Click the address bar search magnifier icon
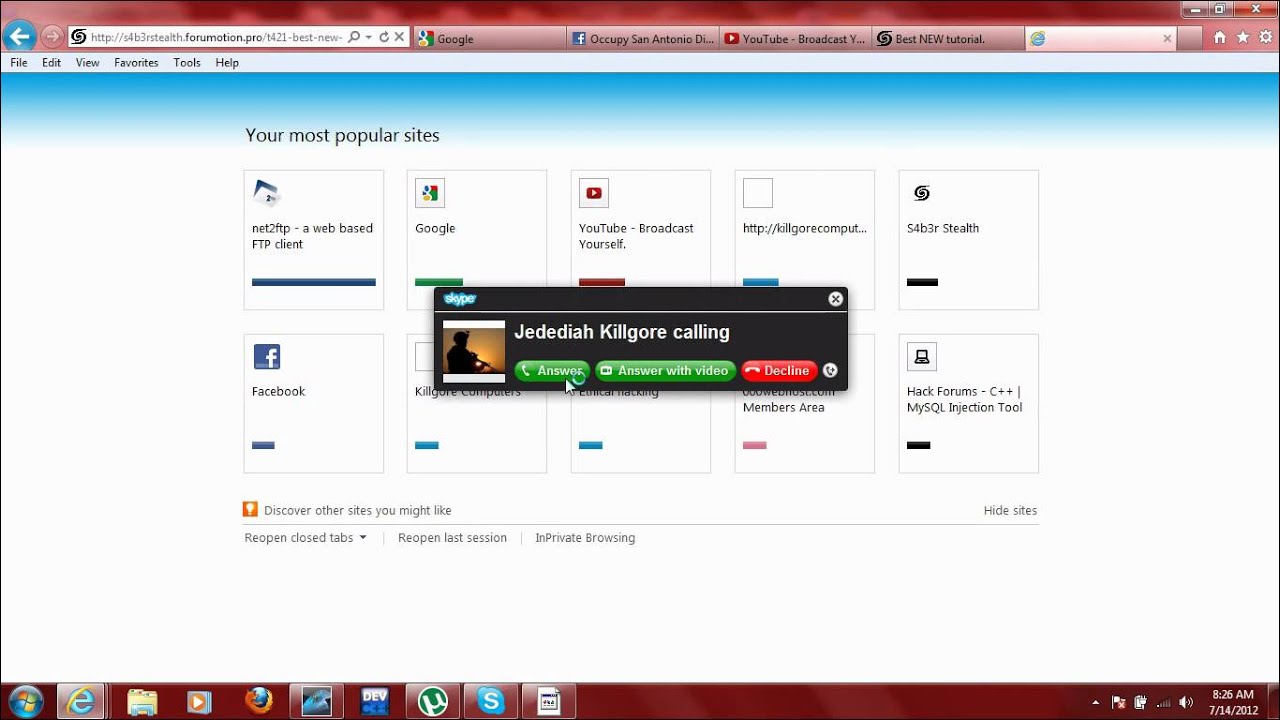The width and height of the screenshot is (1280, 720). [x=354, y=37]
